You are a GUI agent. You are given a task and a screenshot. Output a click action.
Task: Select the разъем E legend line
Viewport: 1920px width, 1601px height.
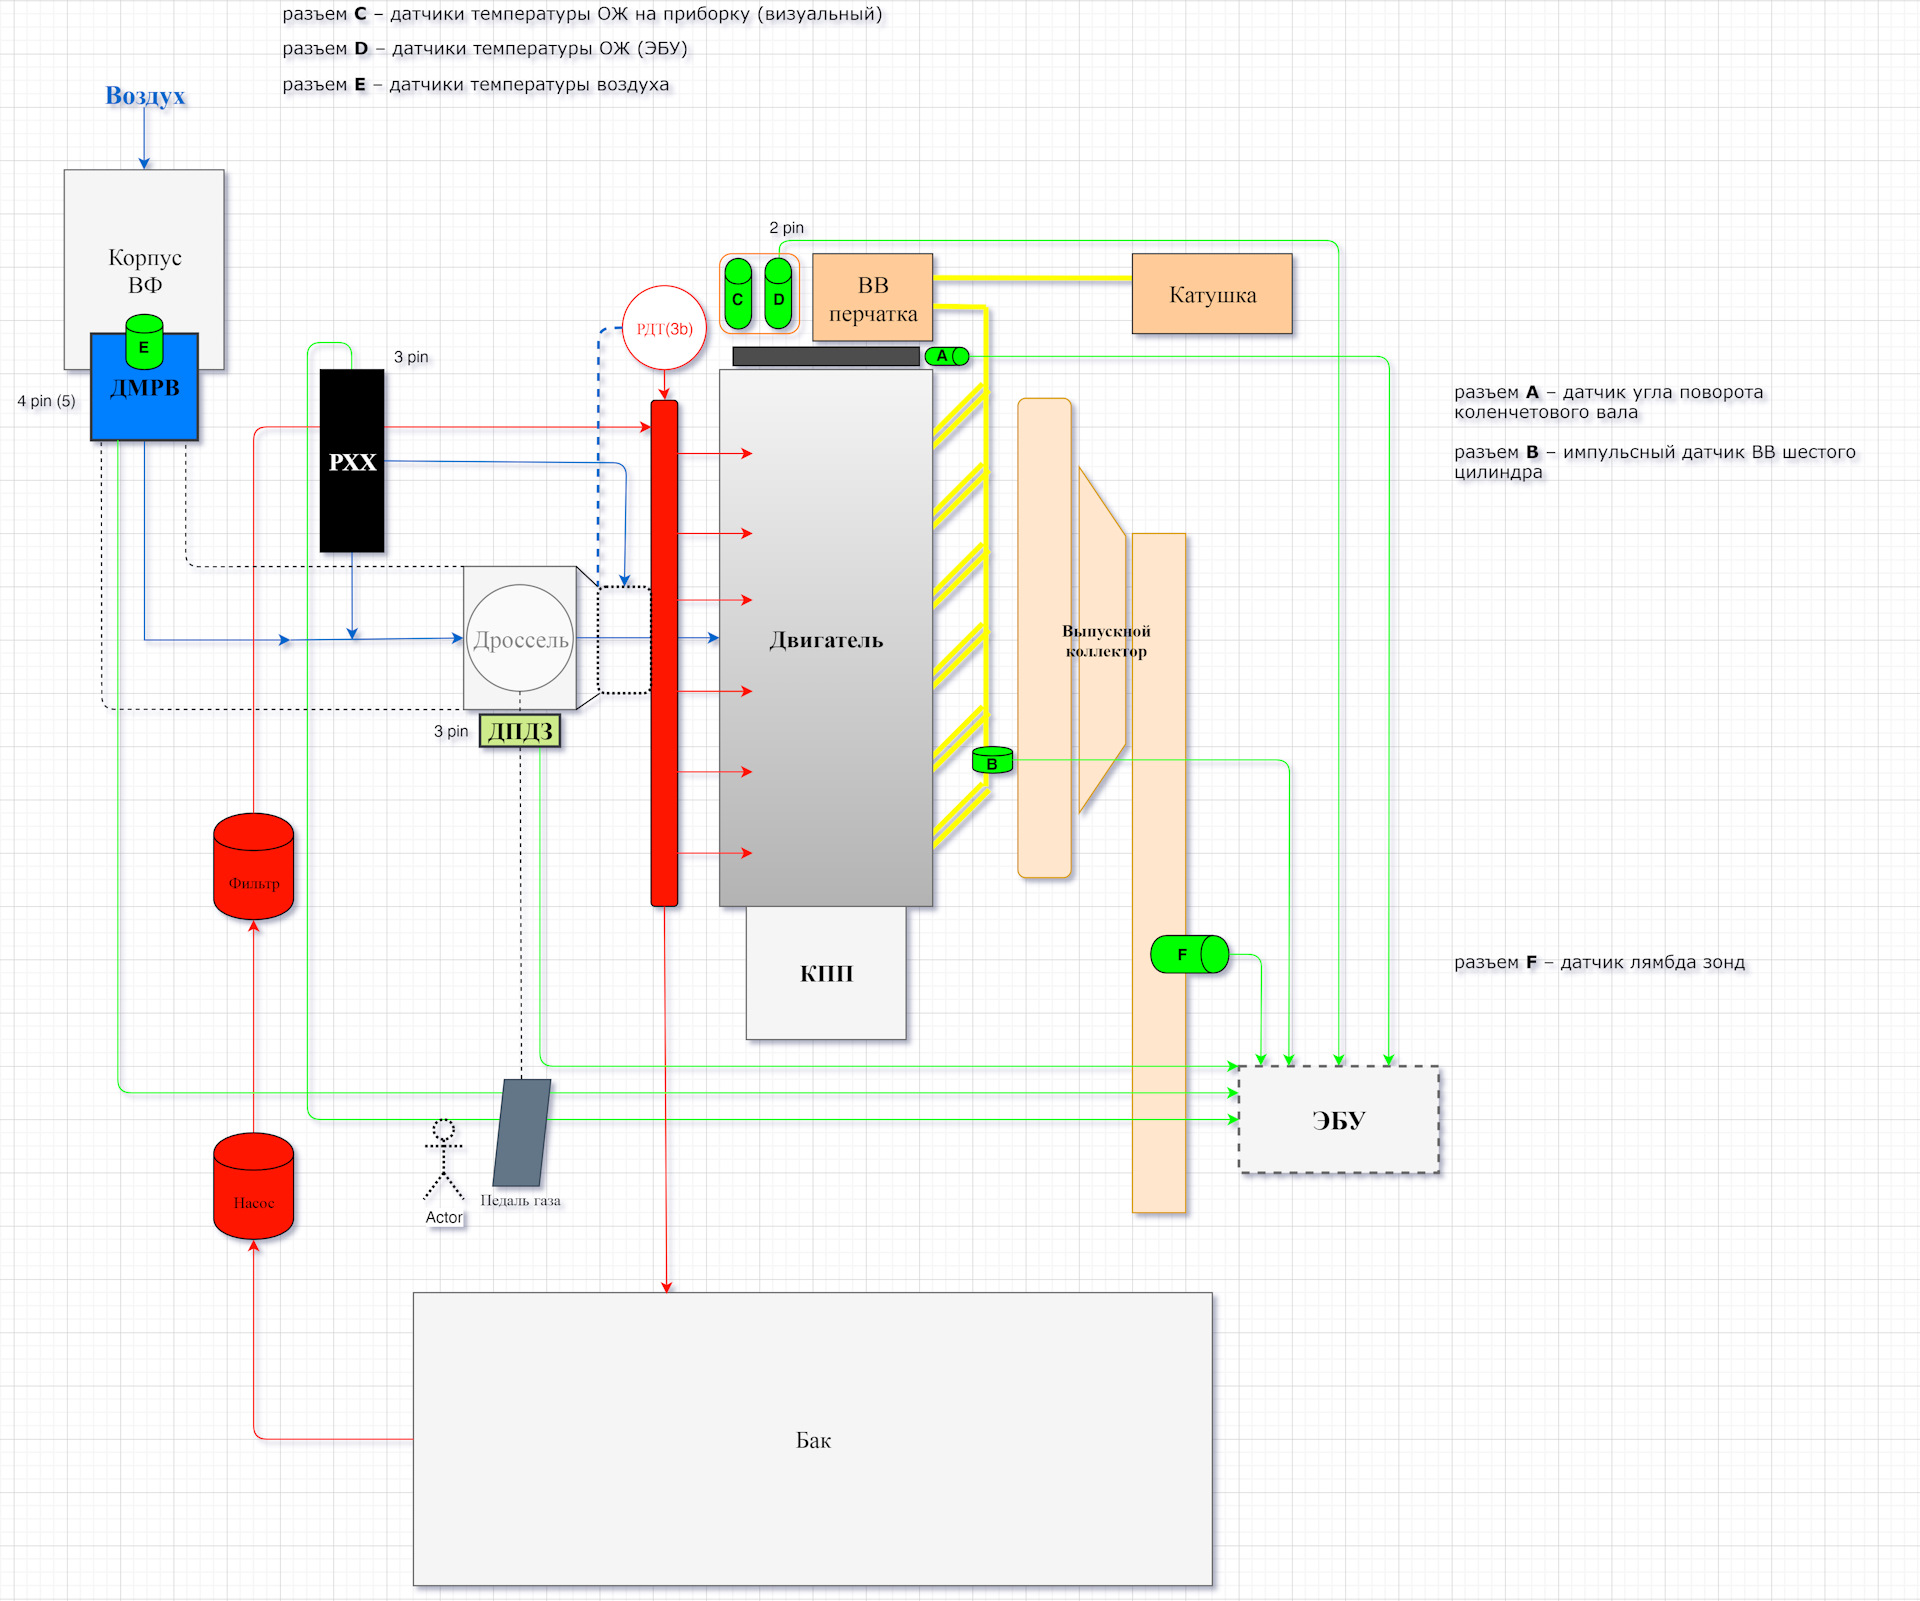click(x=476, y=84)
